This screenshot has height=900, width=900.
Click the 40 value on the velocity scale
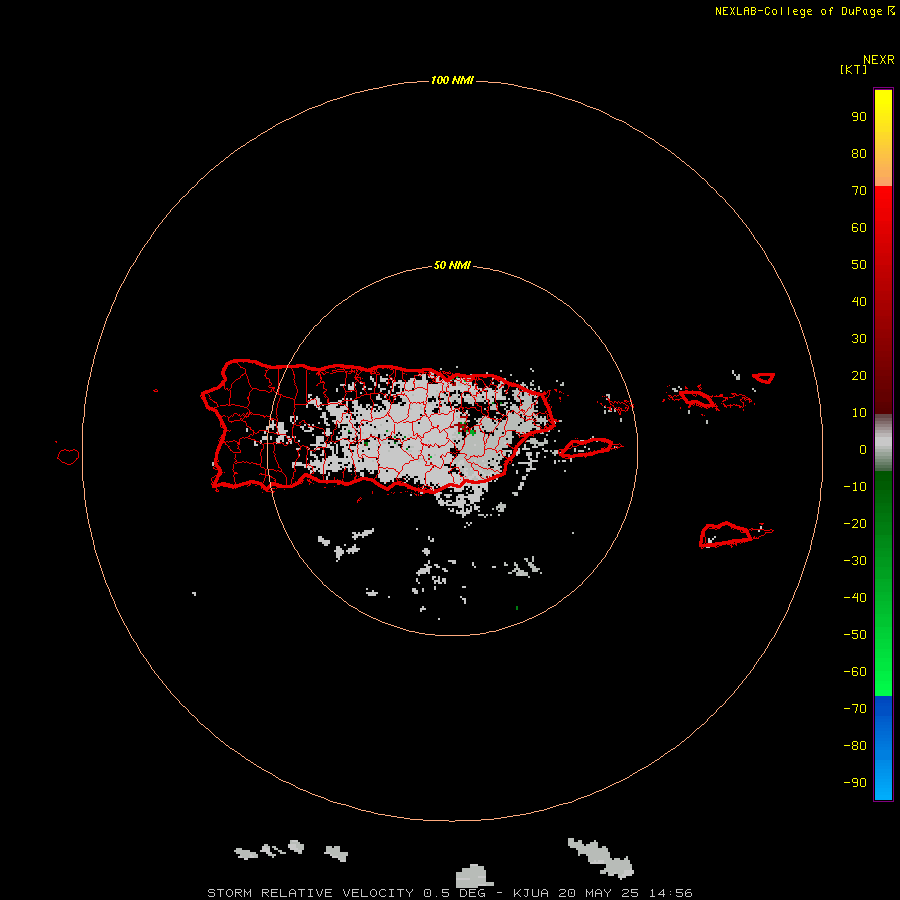coord(859,302)
